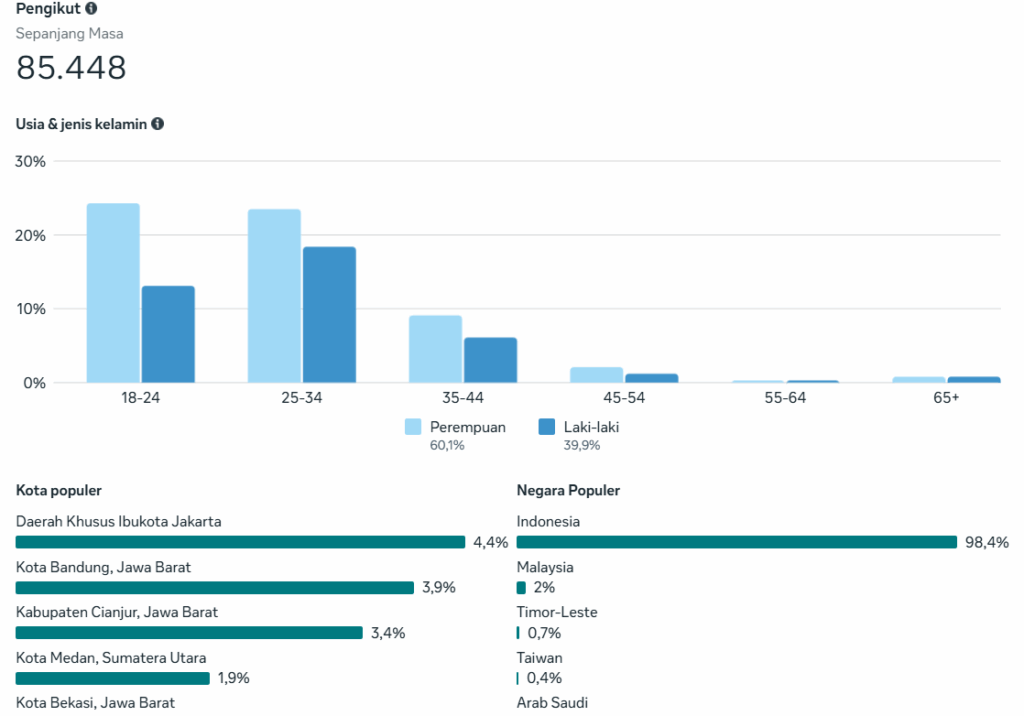The width and height of the screenshot is (1024, 716).
Task: Click the 20% y-axis label
Action: (30, 235)
